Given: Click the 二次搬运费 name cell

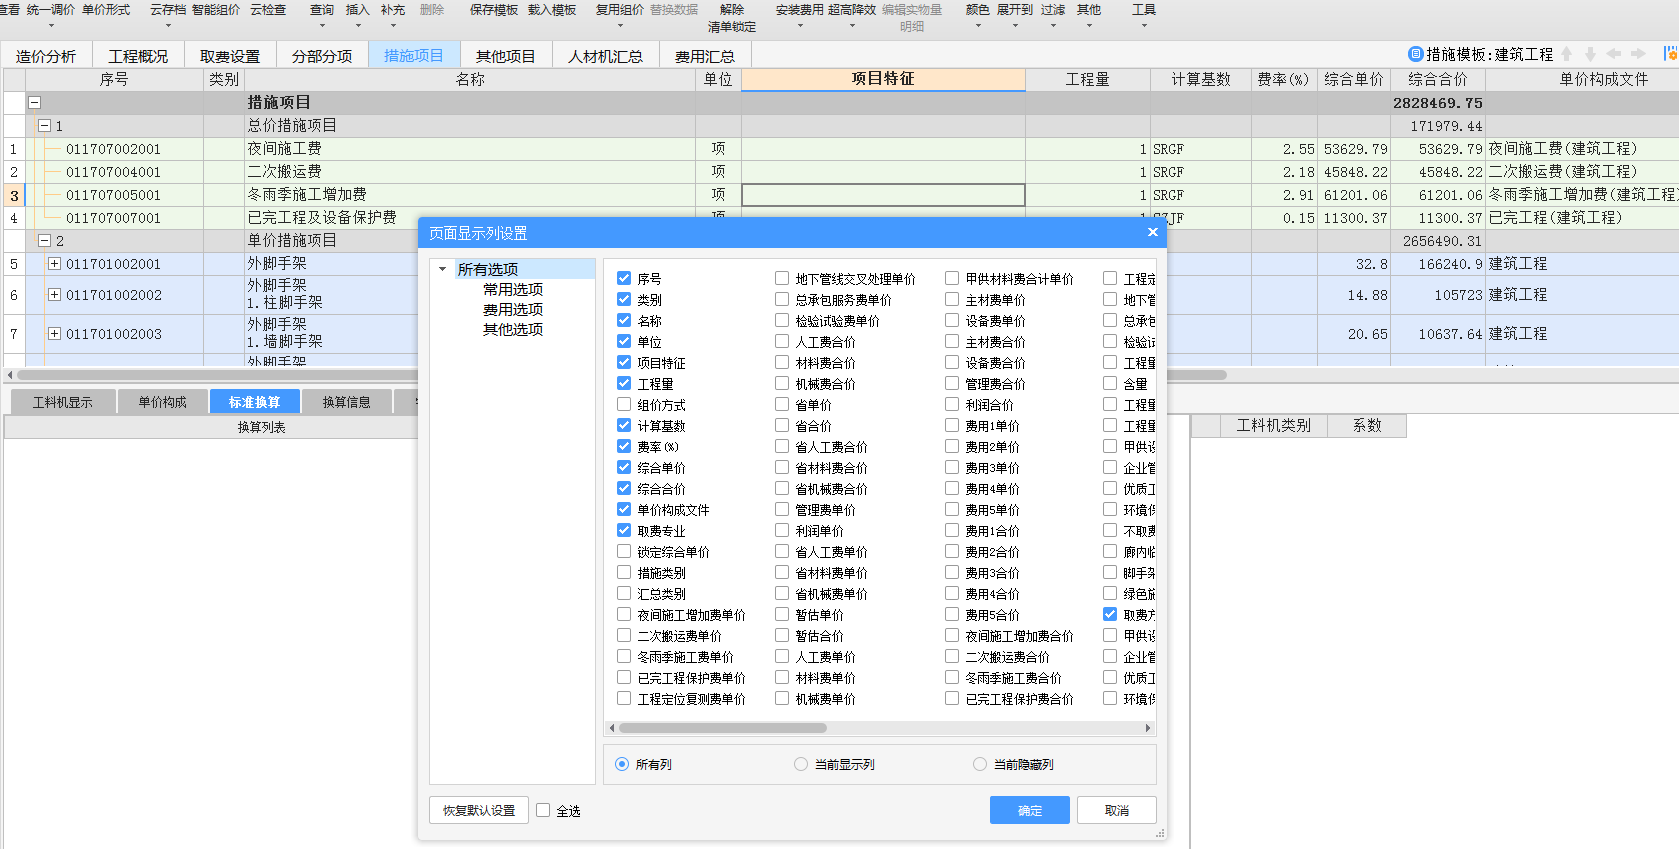Looking at the screenshot, I should (470, 172).
